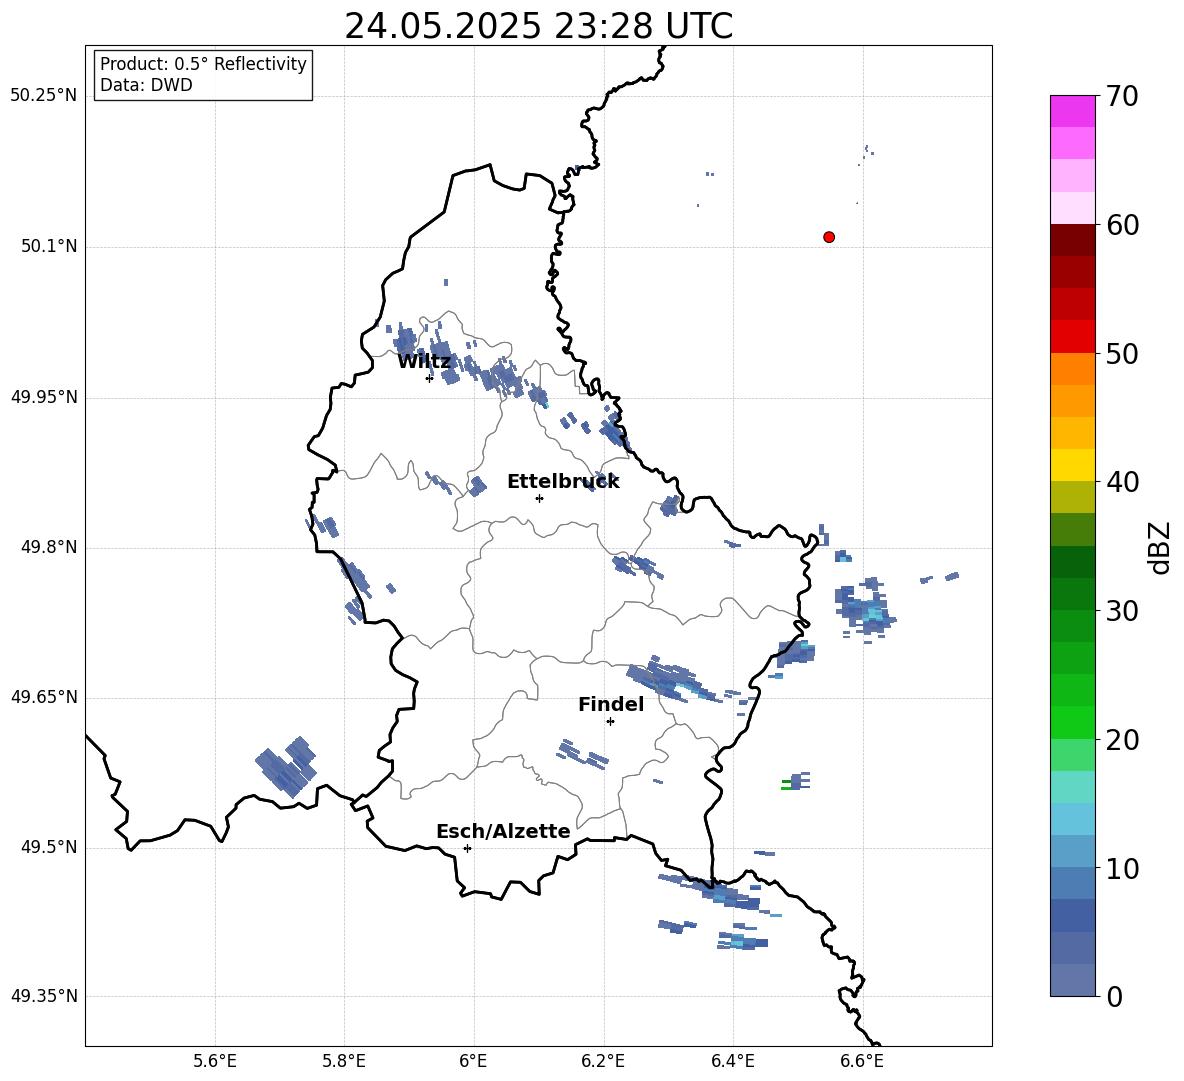Click the 49.35°N latitude label
This screenshot has height=1081, width=1184.
click(x=43, y=996)
